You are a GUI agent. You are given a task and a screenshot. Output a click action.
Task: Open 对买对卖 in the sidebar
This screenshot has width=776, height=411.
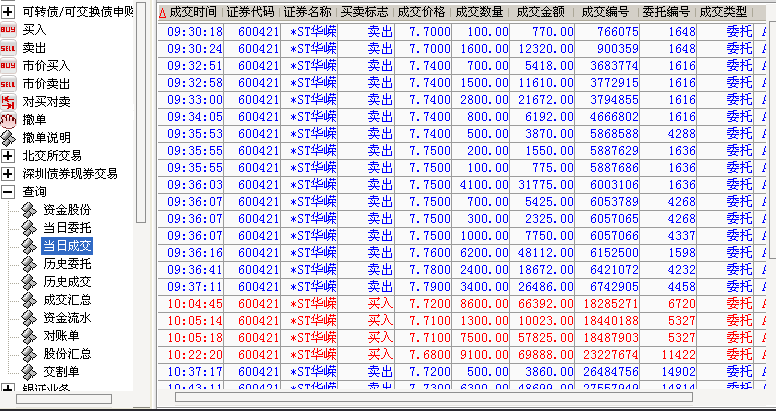[46, 102]
